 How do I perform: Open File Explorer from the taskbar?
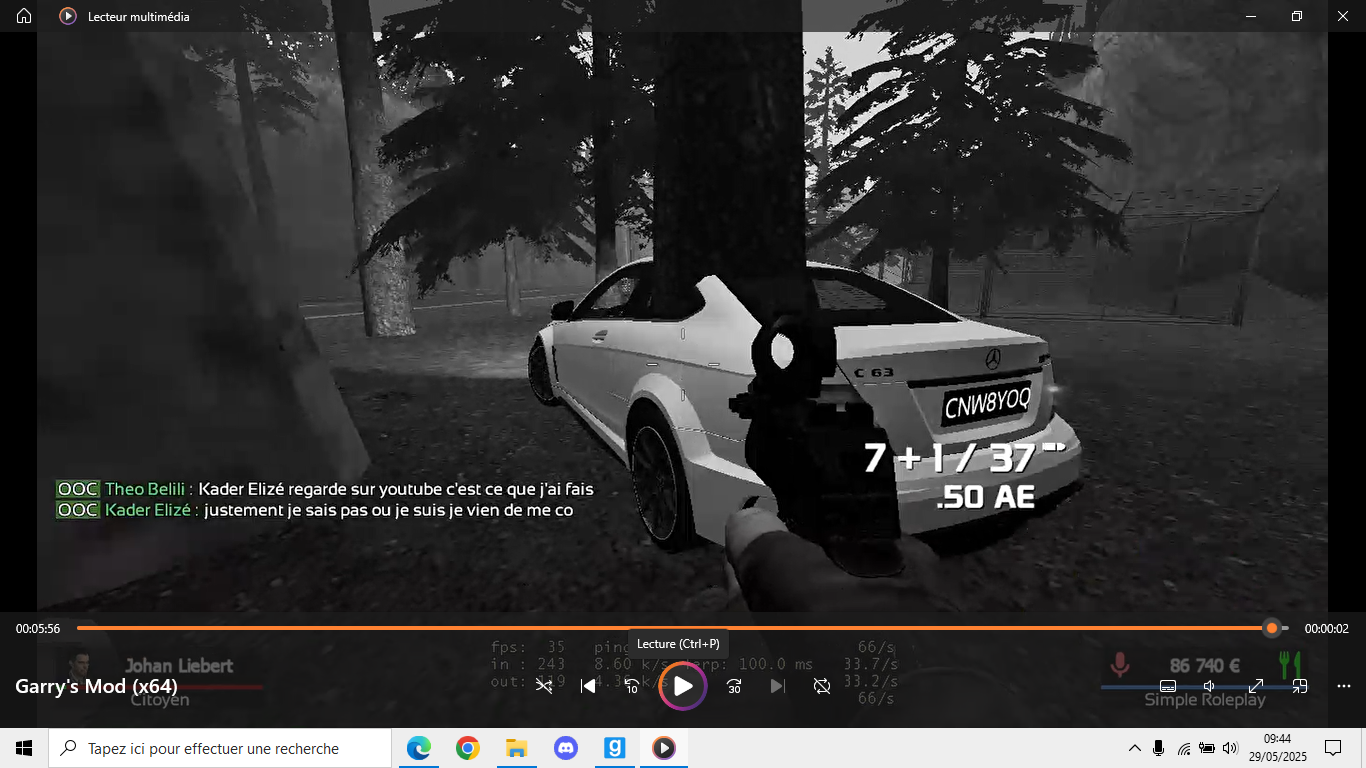pos(516,748)
